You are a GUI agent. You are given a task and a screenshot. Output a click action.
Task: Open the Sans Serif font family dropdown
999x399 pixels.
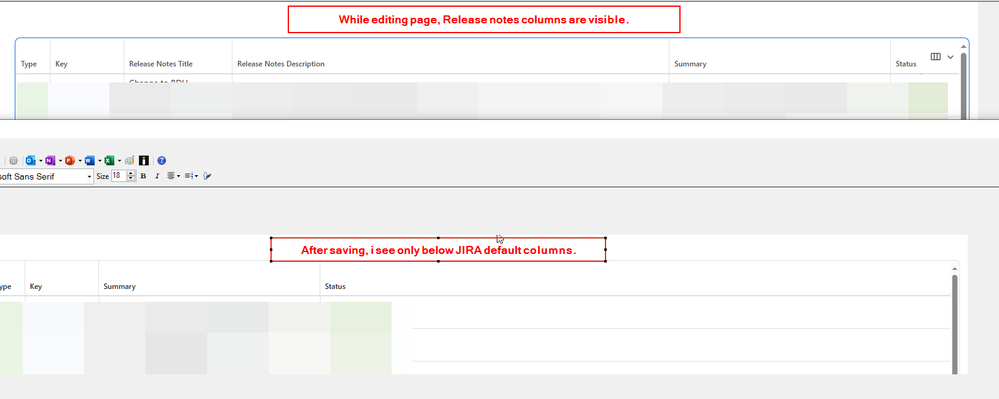[x=89, y=177]
